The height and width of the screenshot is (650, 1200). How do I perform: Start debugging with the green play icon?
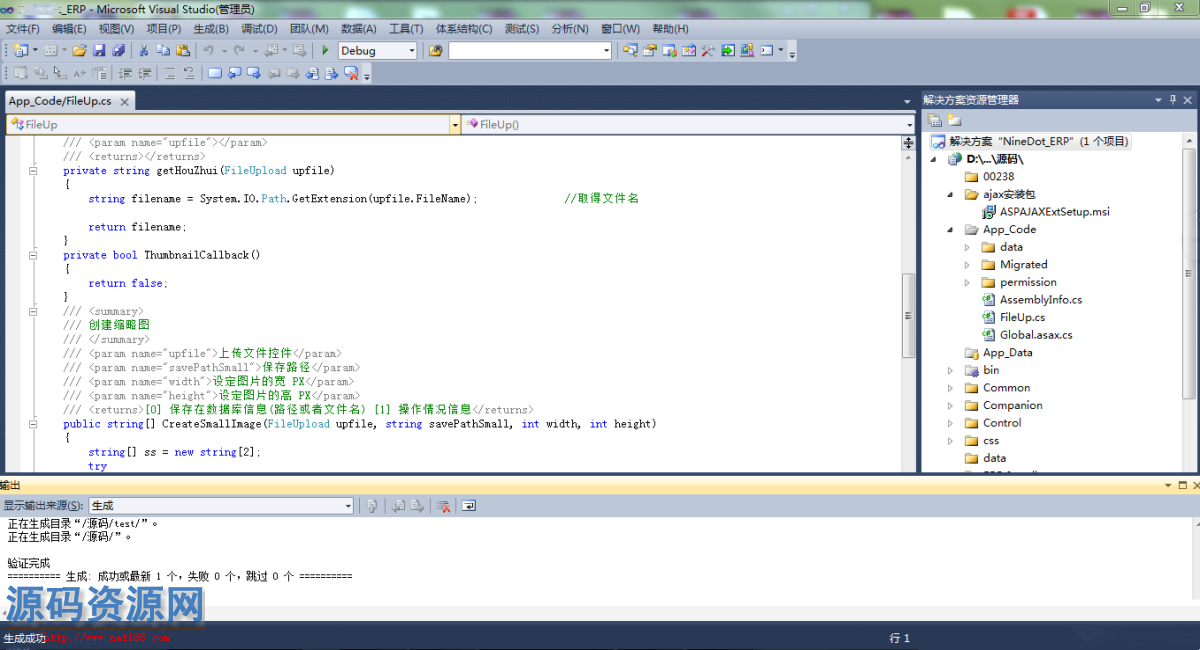point(325,50)
